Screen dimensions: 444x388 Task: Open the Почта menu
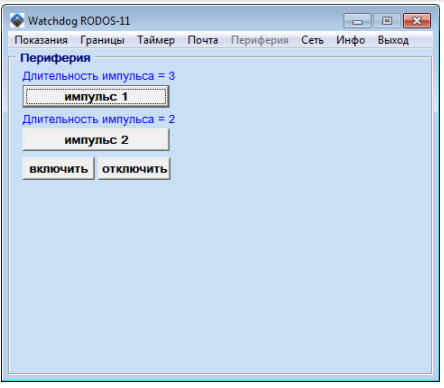[x=203, y=40]
